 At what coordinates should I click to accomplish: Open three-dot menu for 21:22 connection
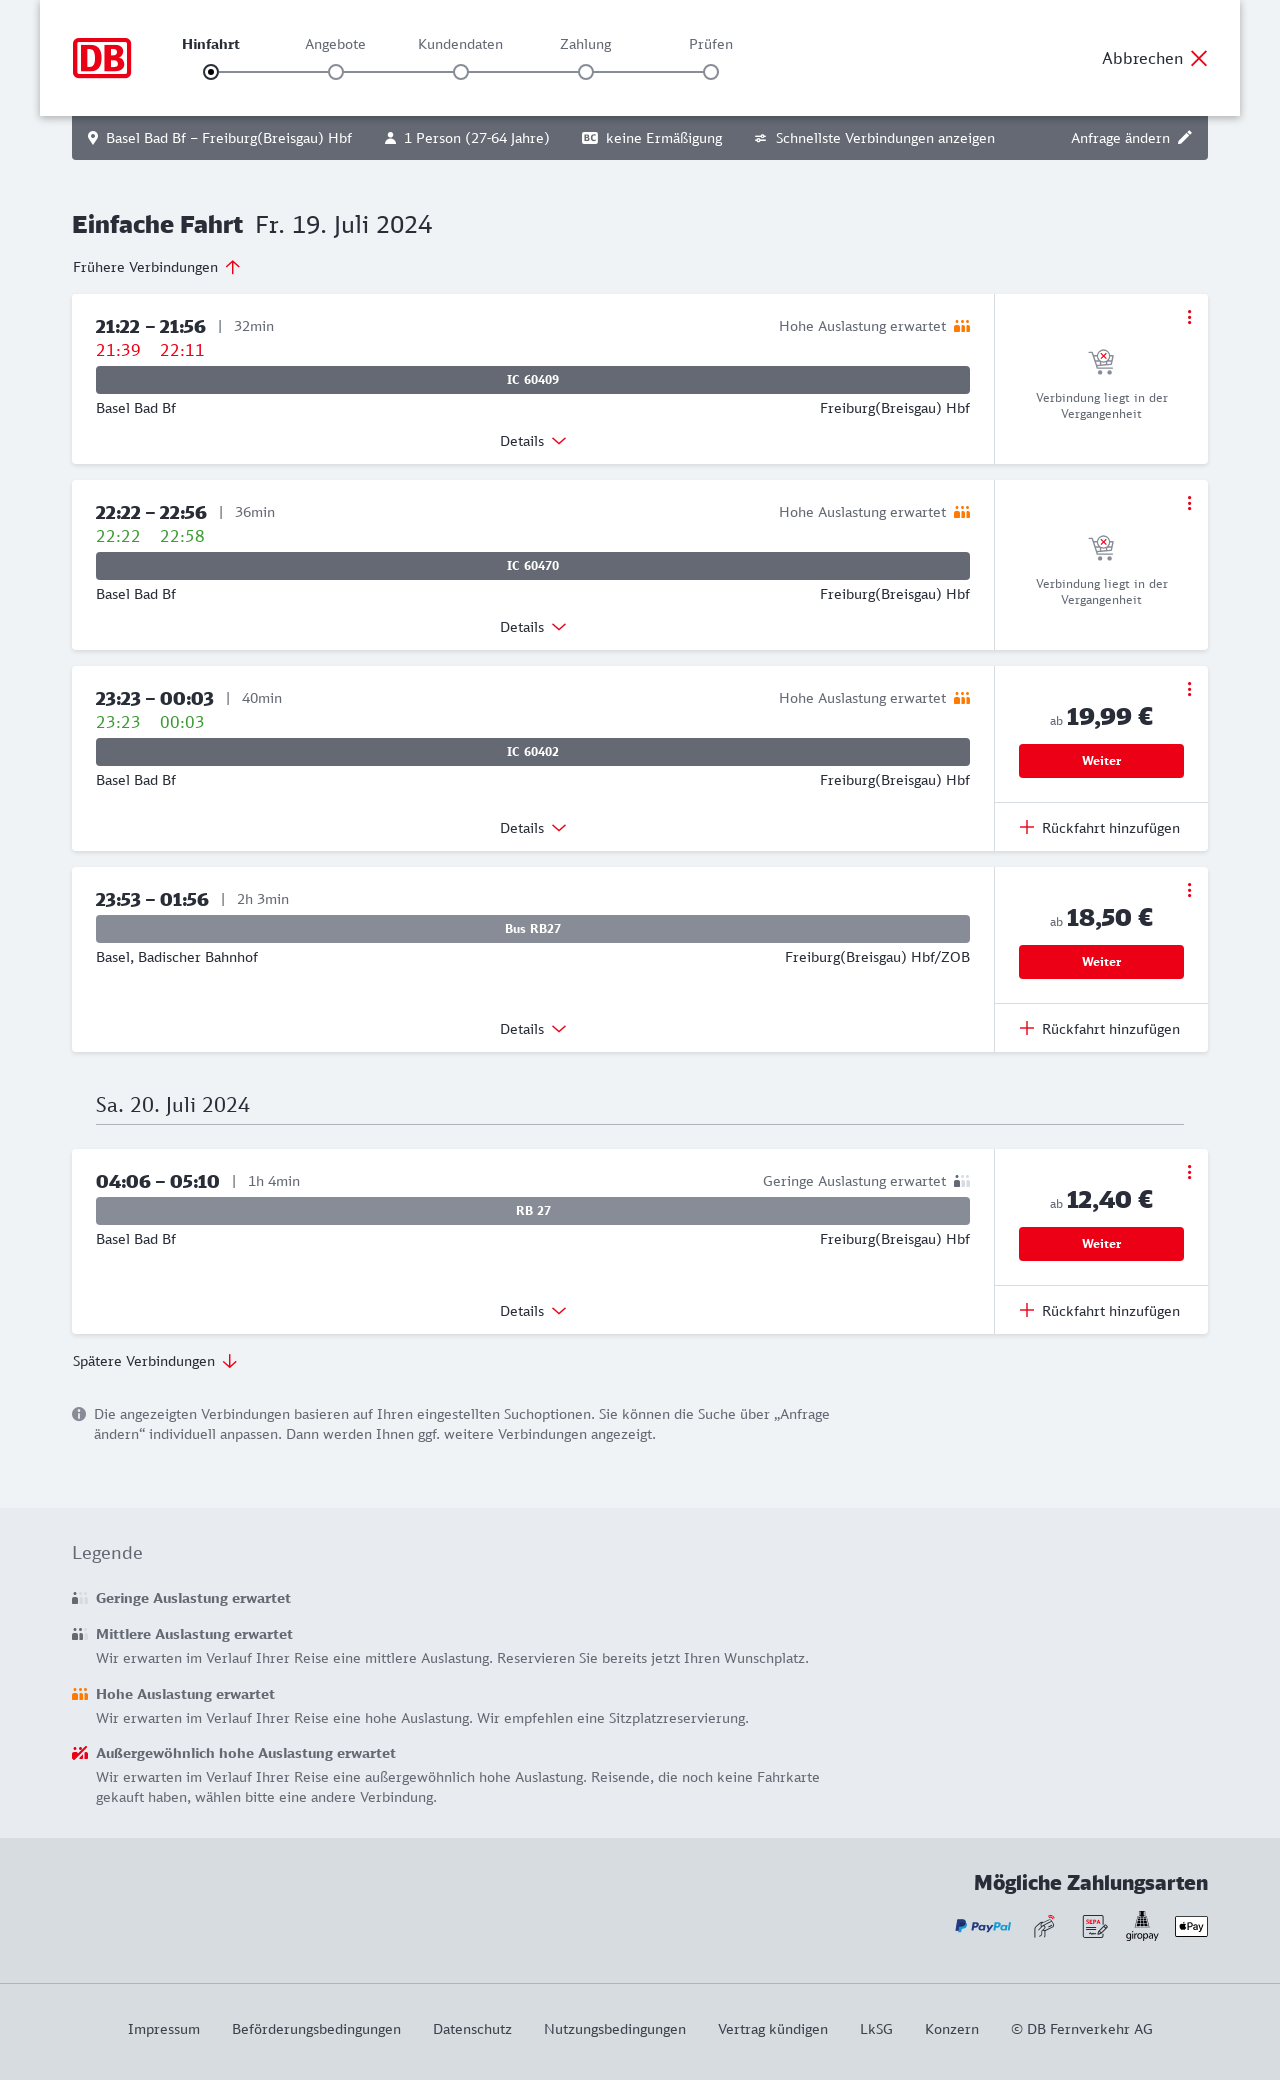click(x=1189, y=317)
